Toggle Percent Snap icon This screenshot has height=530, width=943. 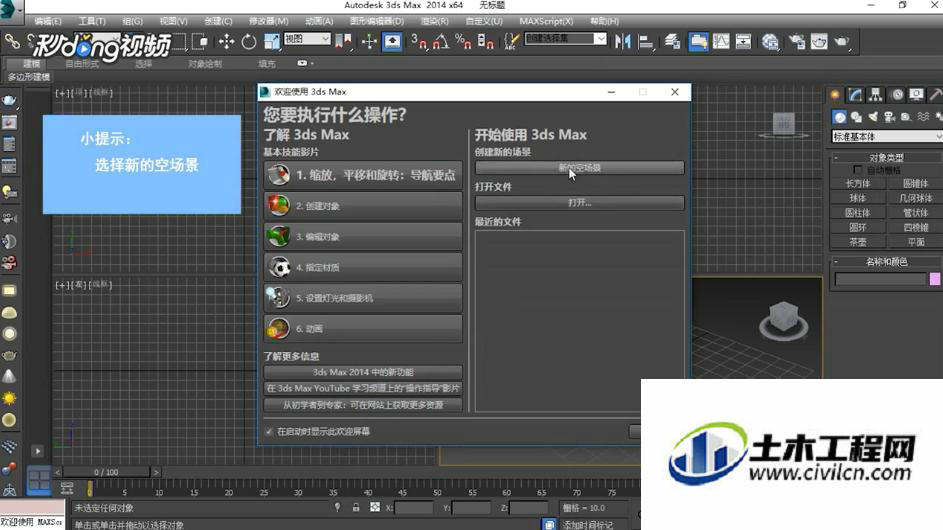coord(463,42)
